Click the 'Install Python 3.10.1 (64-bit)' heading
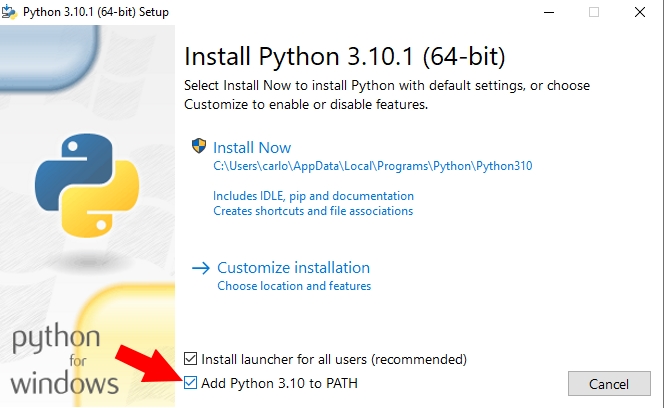The image size is (664, 408). click(x=345, y=55)
